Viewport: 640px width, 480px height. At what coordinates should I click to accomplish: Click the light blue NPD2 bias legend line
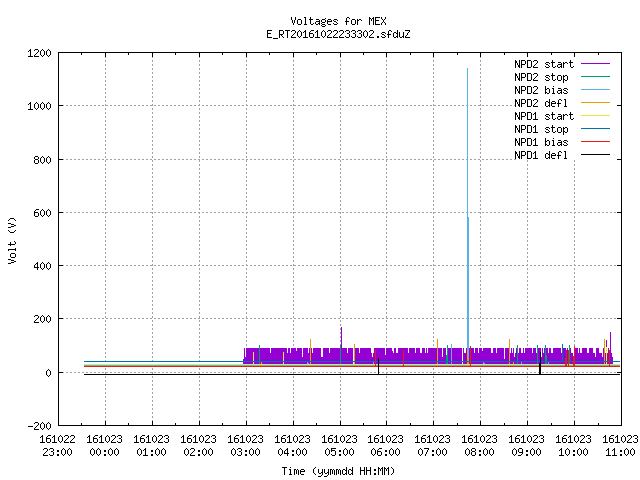click(596, 89)
